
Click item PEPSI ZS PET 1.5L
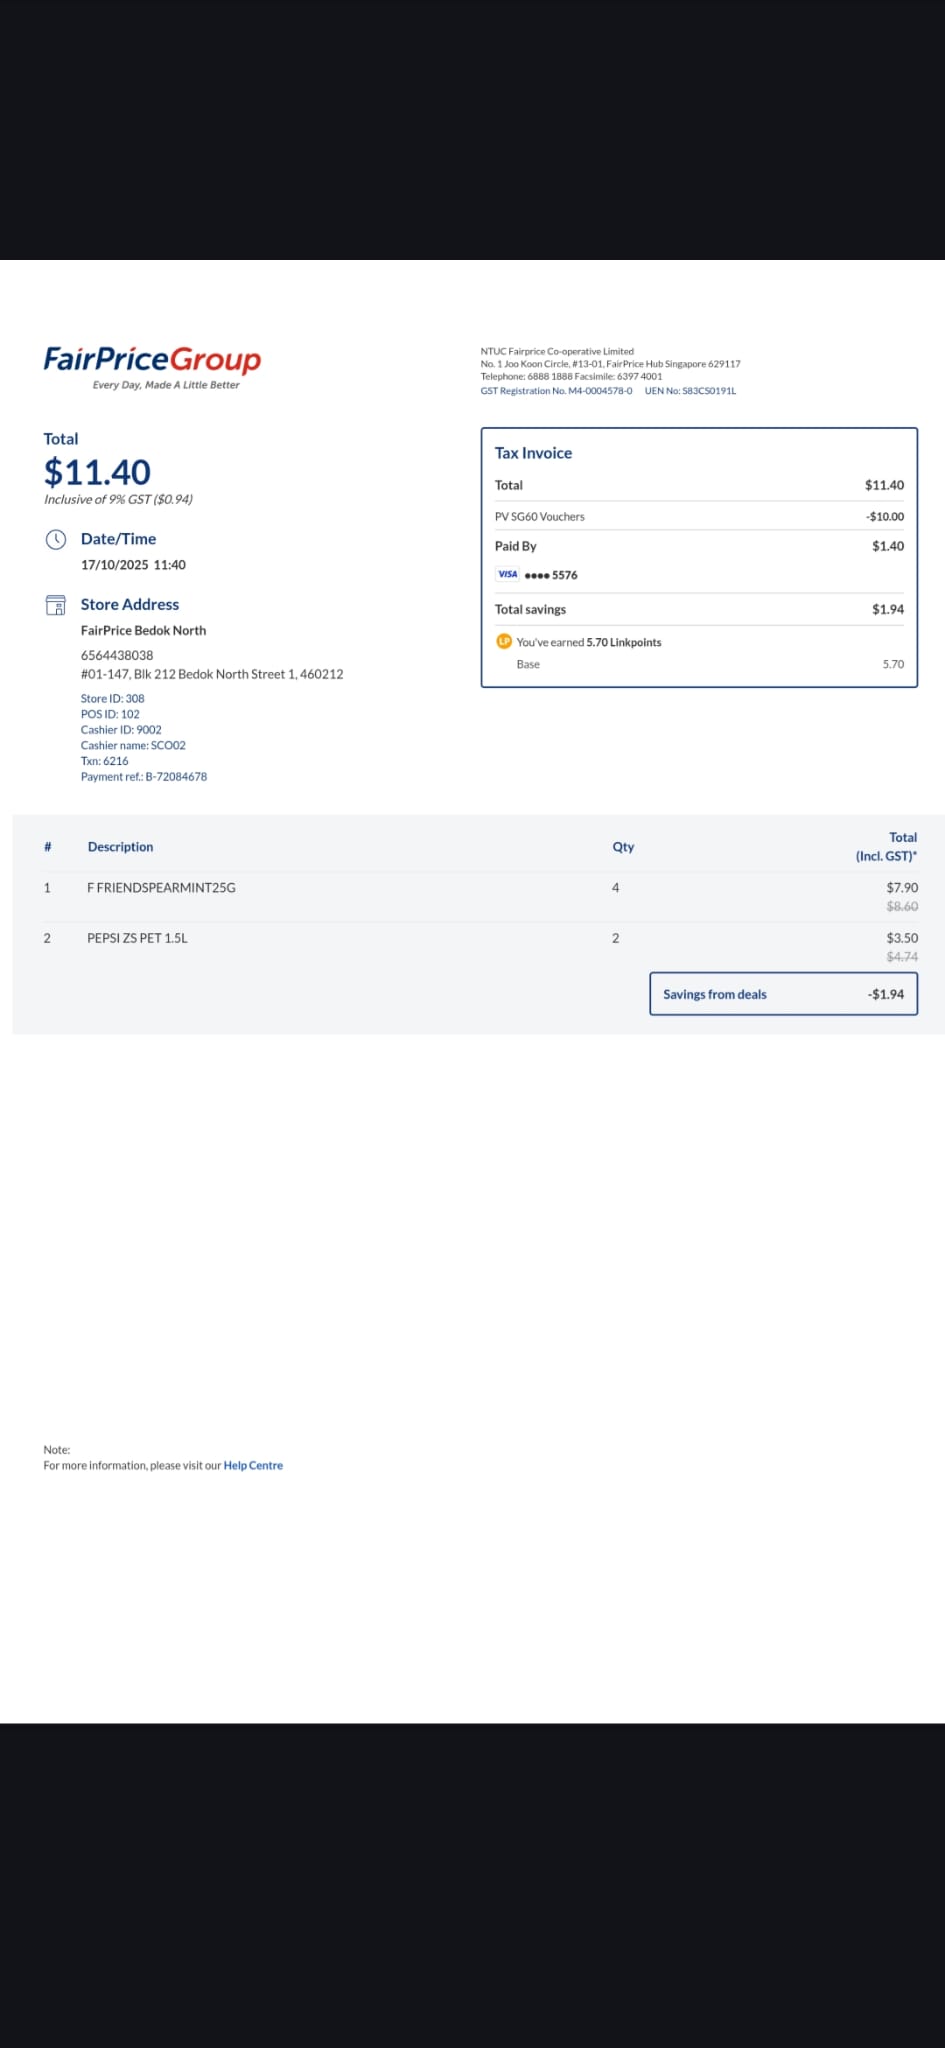(x=137, y=938)
